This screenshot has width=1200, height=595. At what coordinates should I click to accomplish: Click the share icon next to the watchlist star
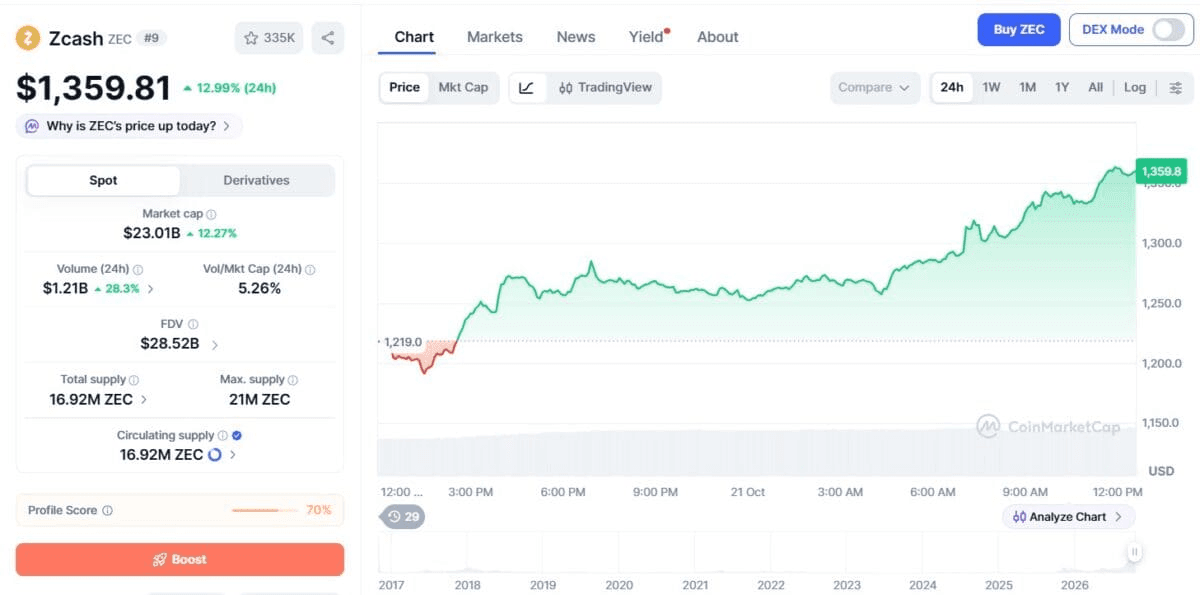coord(327,38)
